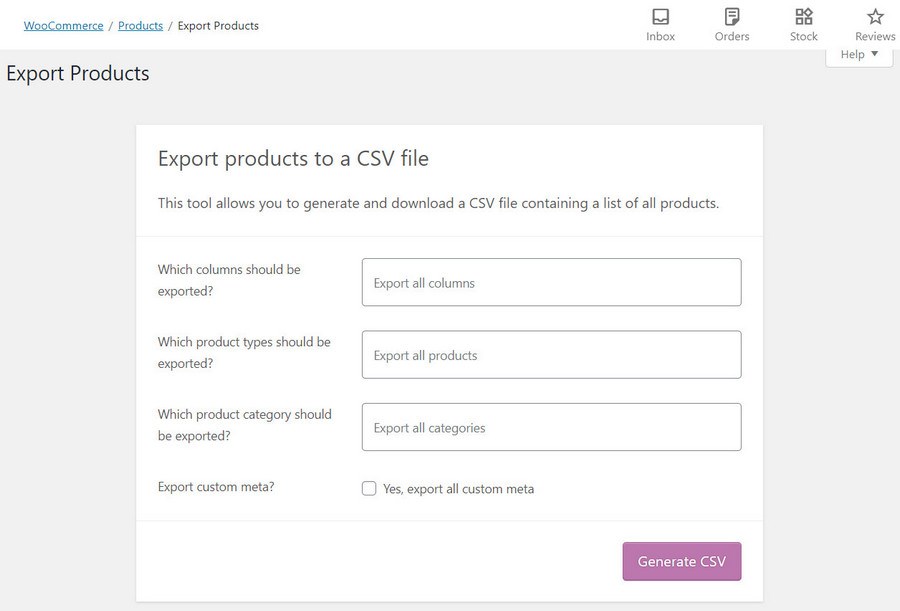Click the Inbox label in the header
The width and height of the screenshot is (900, 611).
(x=660, y=37)
